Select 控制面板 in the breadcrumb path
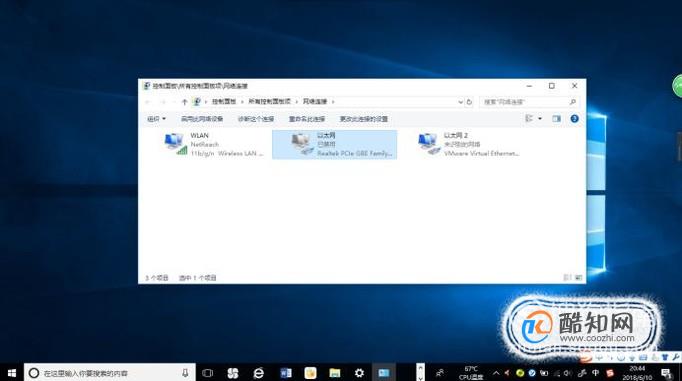Image resolution: width=682 pixels, height=381 pixels. (x=224, y=101)
